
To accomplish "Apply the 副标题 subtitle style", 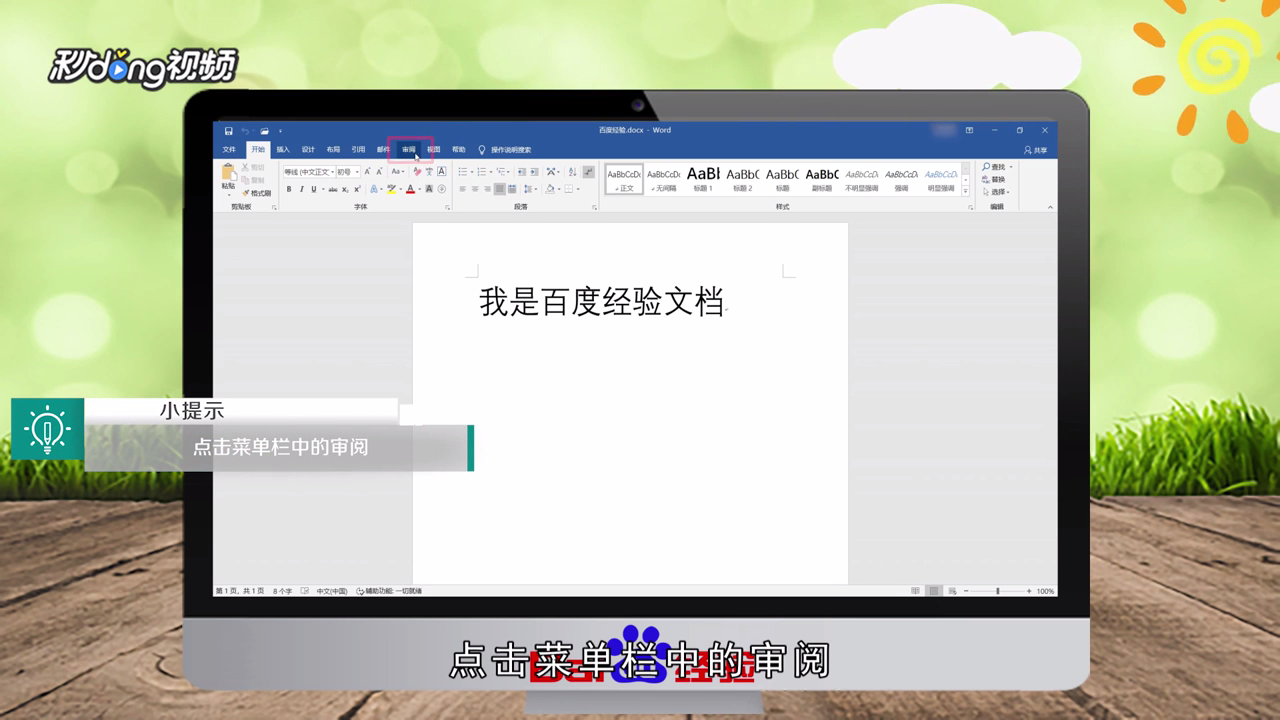I will tap(822, 179).
